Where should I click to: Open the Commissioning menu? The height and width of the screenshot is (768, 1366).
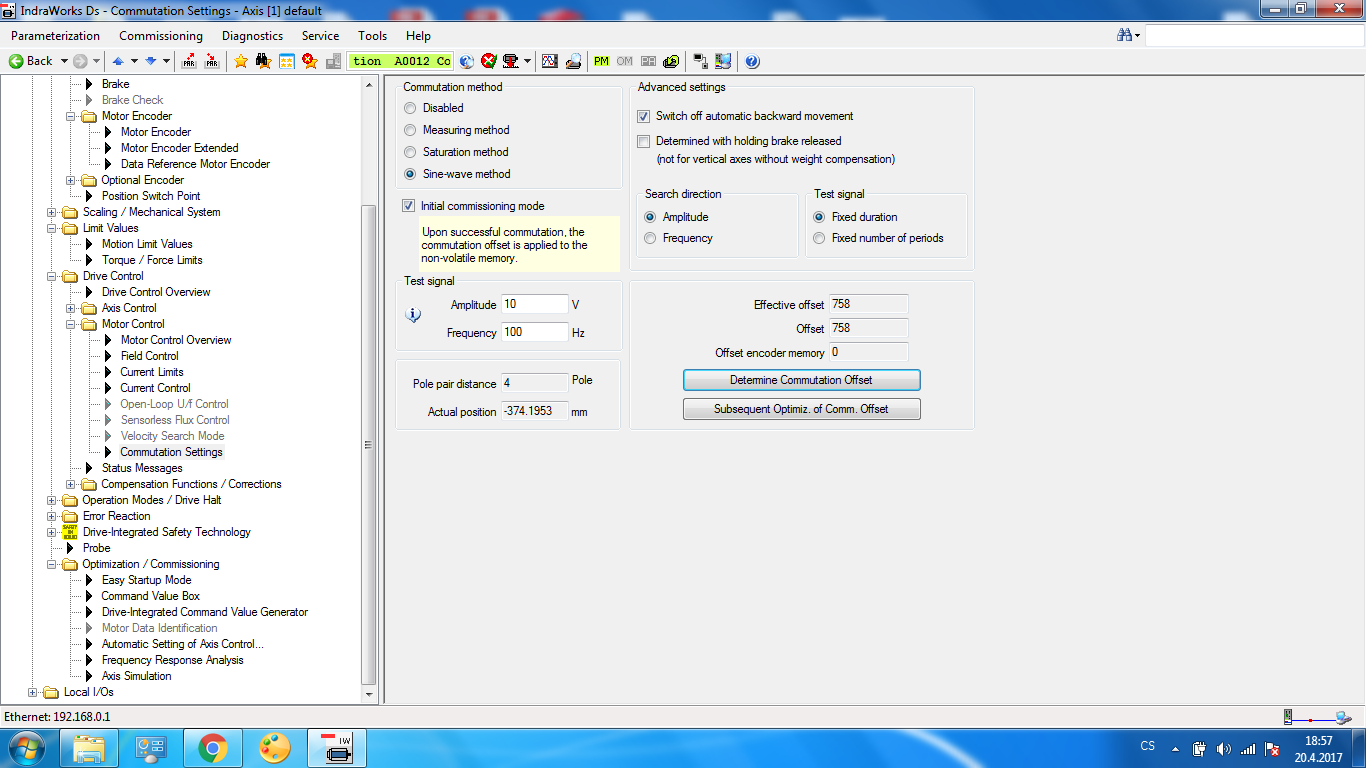tap(161, 36)
